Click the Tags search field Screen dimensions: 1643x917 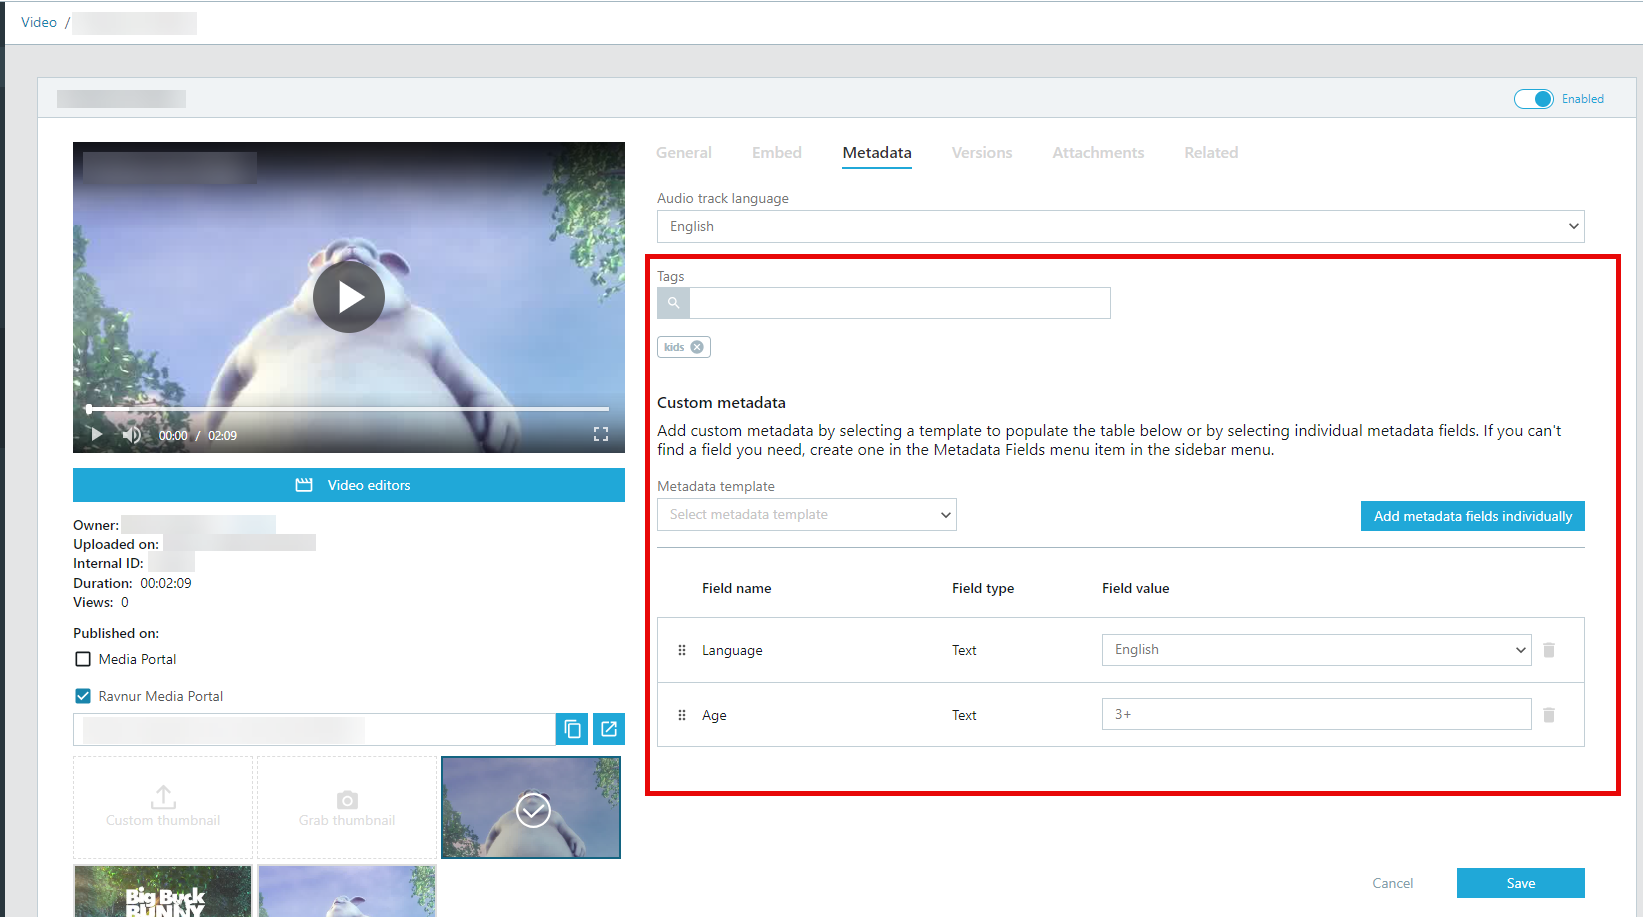(900, 303)
